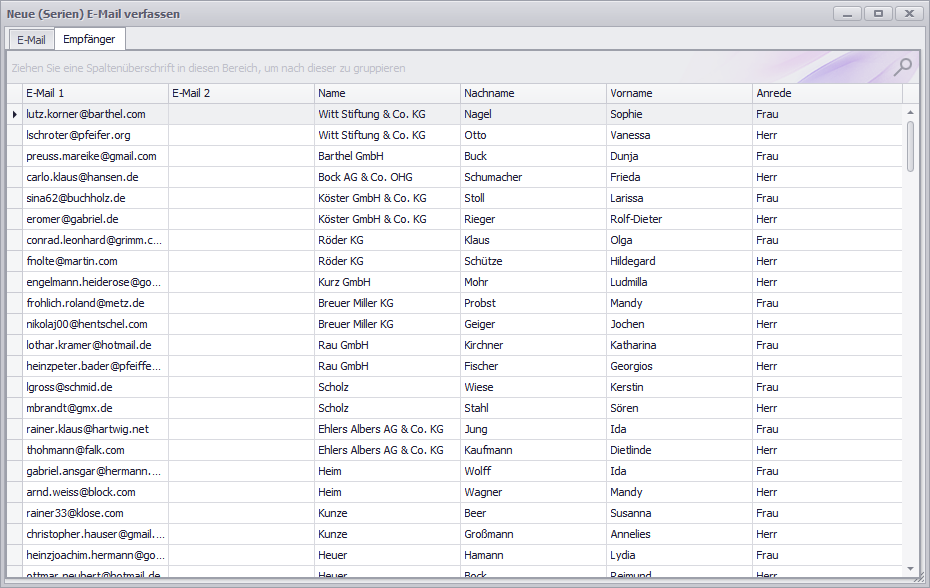The image size is (930, 588).
Task: Close the Neue (Serien) E-Mail window
Action: [909, 13]
